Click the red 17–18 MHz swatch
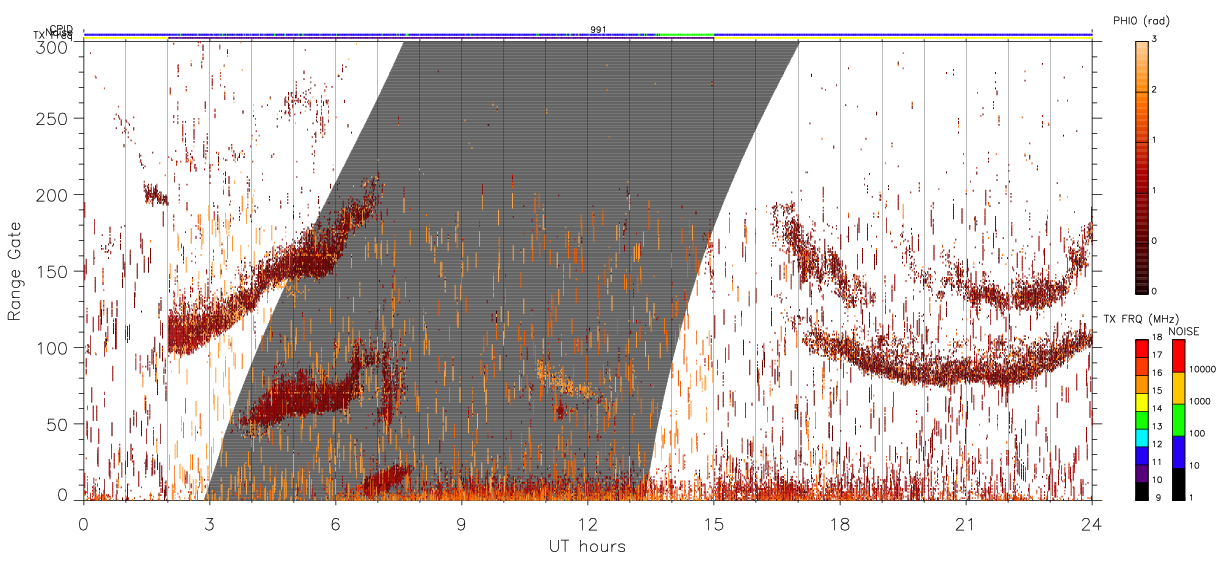 point(1142,347)
